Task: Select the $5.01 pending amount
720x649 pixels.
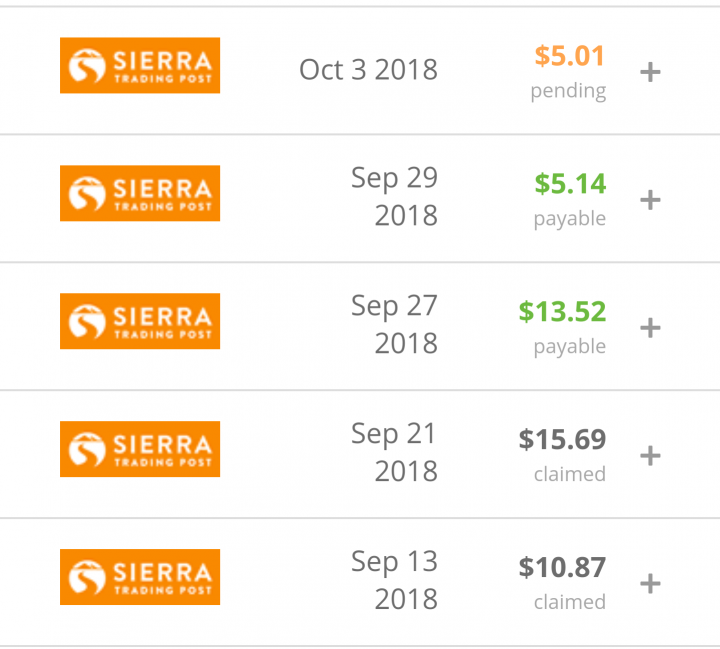Action: coord(569,56)
